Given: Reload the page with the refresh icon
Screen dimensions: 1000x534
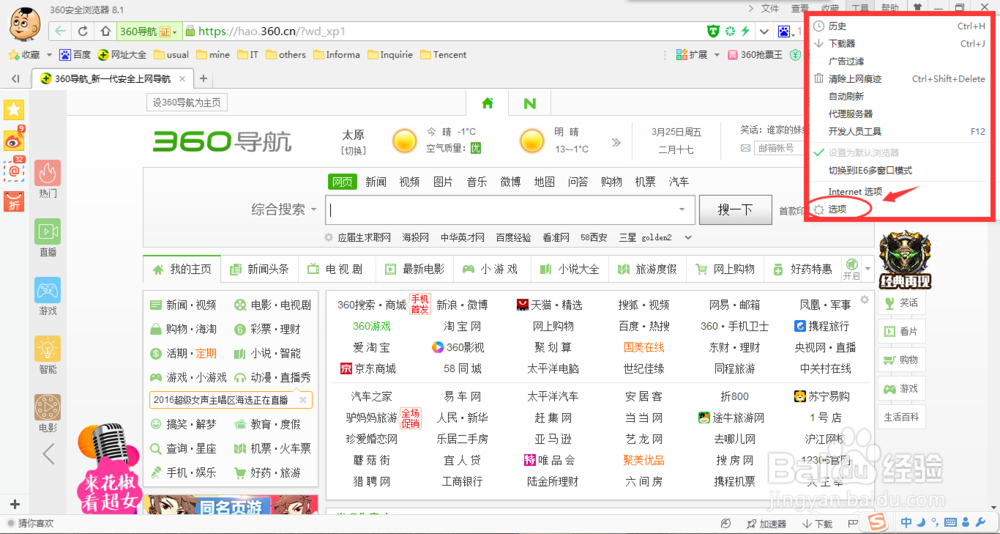Looking at the screenshot, I should click(82, 31).
